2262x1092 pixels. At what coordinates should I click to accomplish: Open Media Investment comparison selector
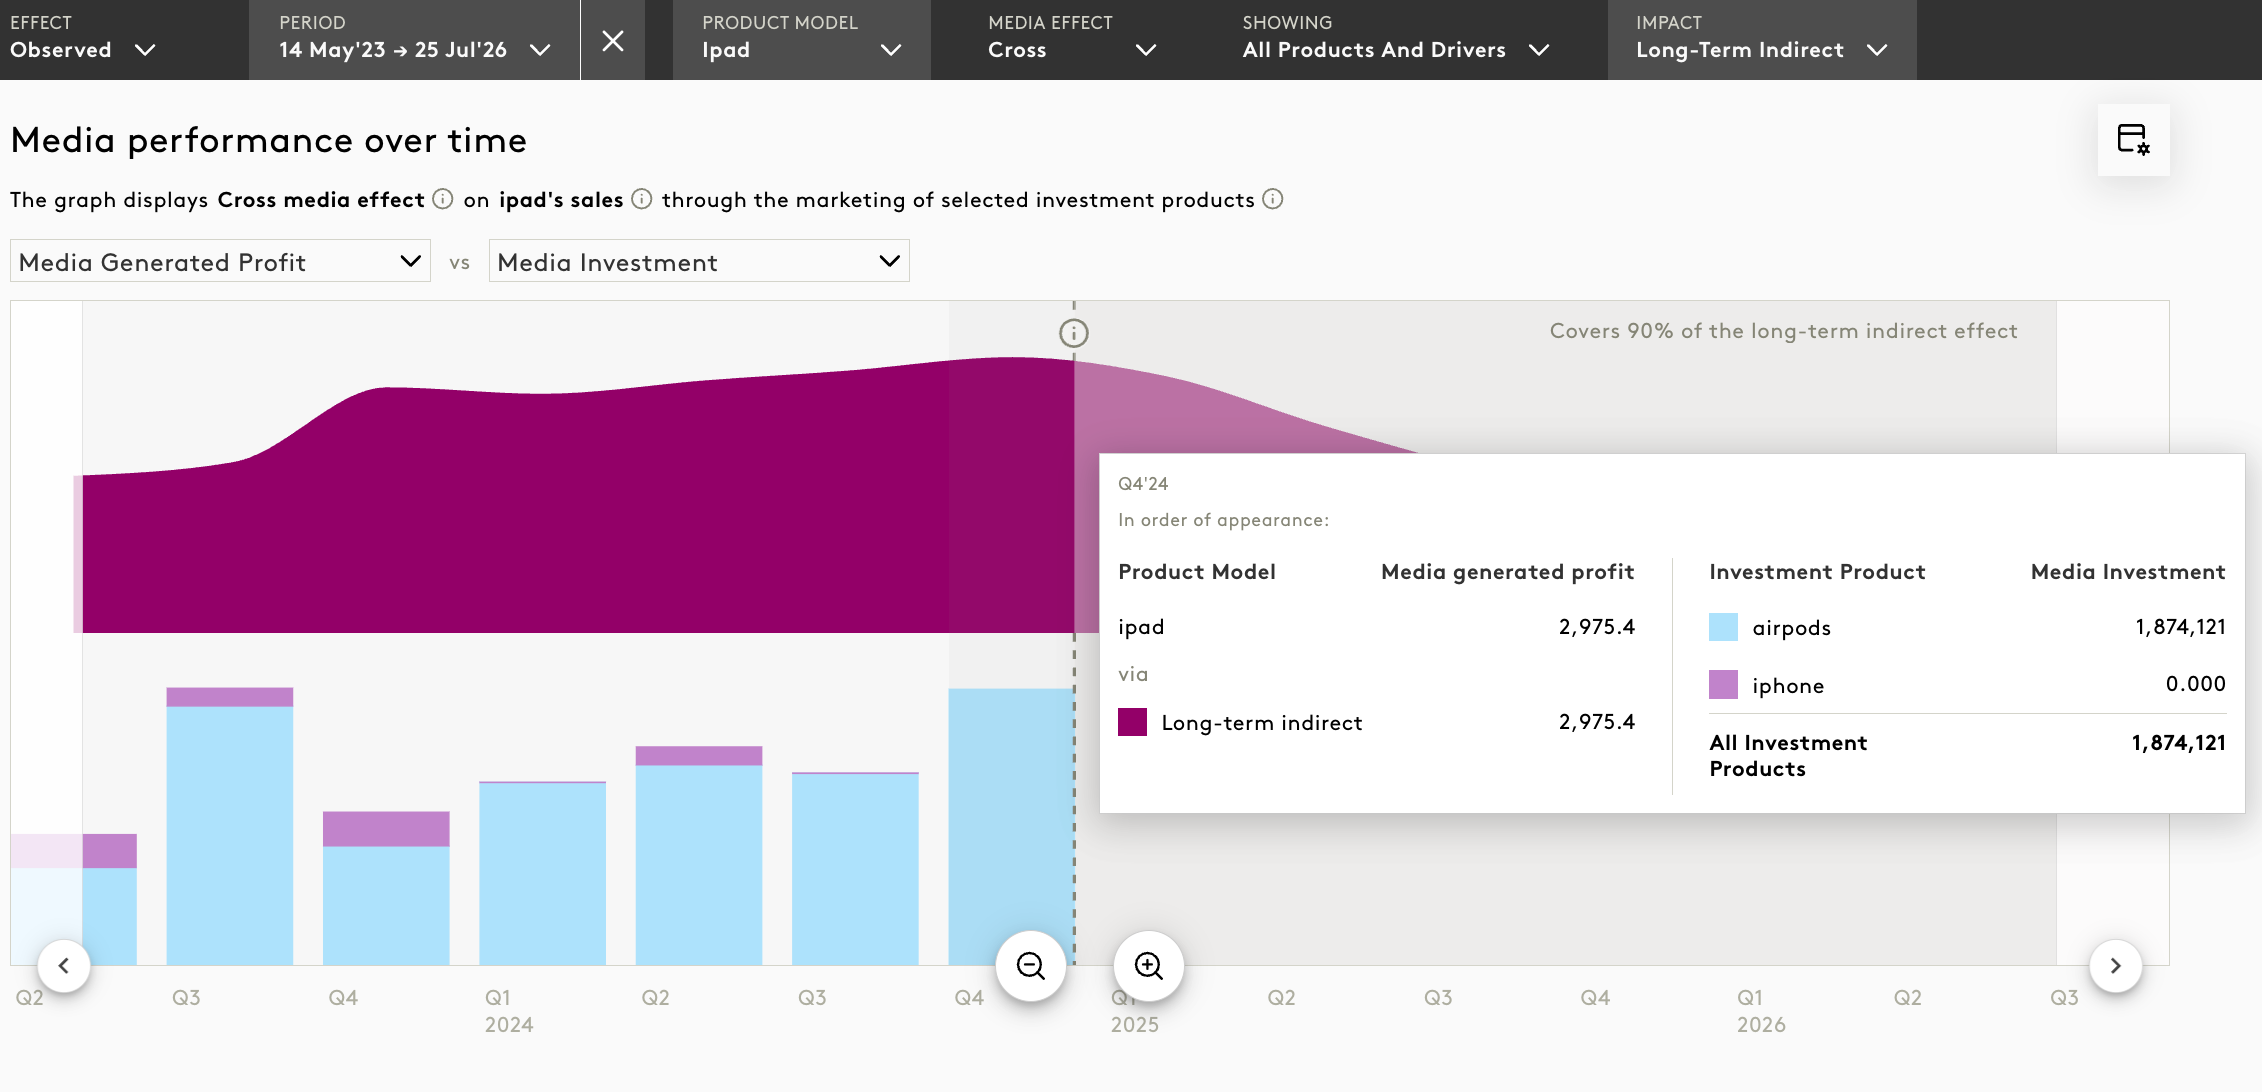coord(698,262)
